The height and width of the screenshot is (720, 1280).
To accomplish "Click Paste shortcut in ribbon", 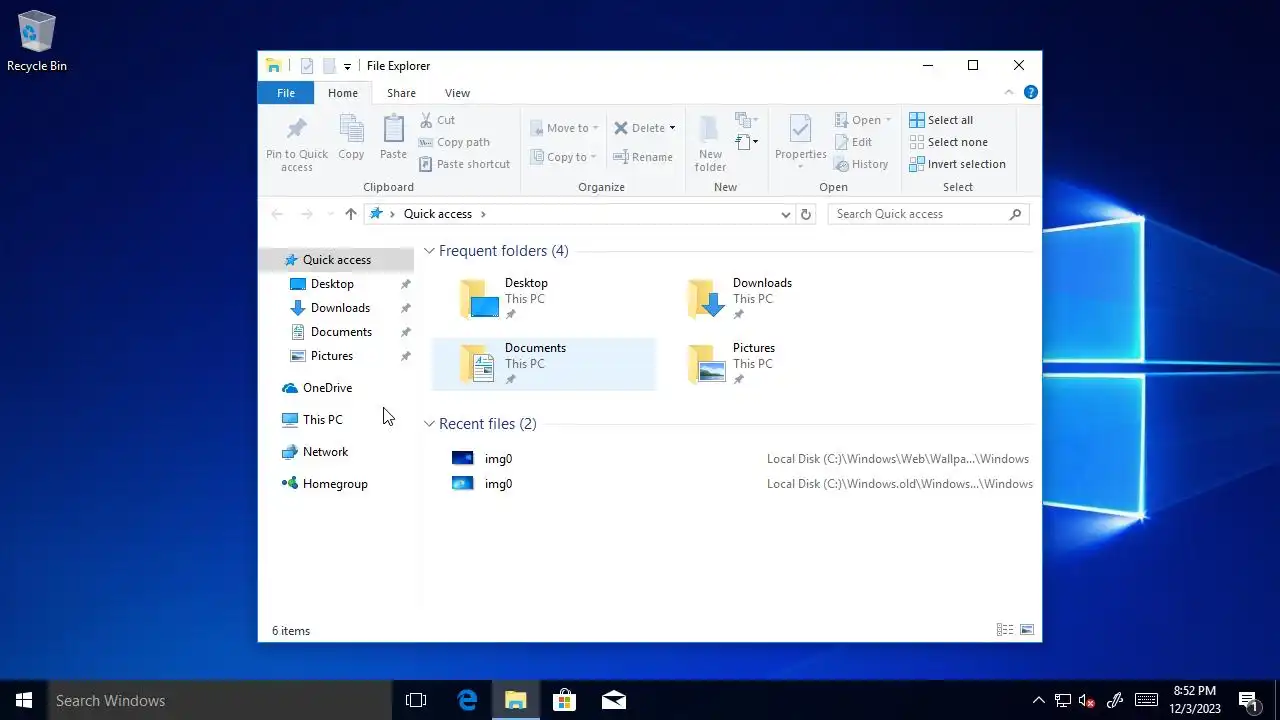I will pos(464,164).
